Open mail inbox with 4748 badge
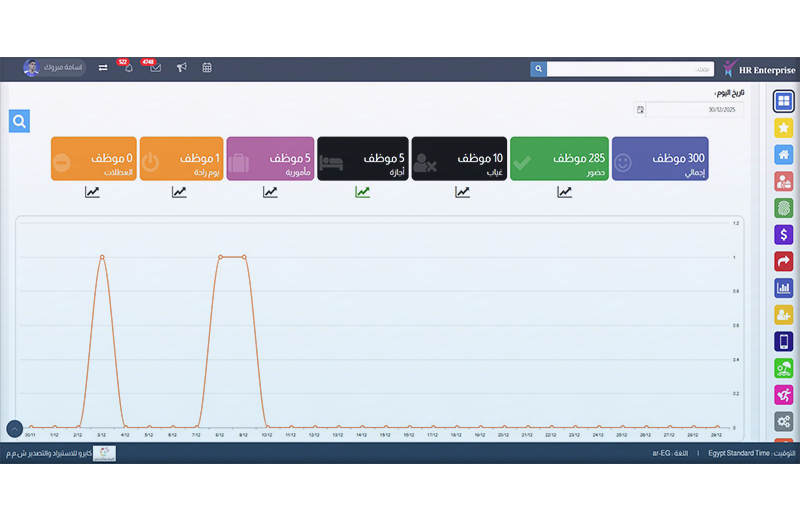This screenshot has height=520, width=800. point(155,68)
